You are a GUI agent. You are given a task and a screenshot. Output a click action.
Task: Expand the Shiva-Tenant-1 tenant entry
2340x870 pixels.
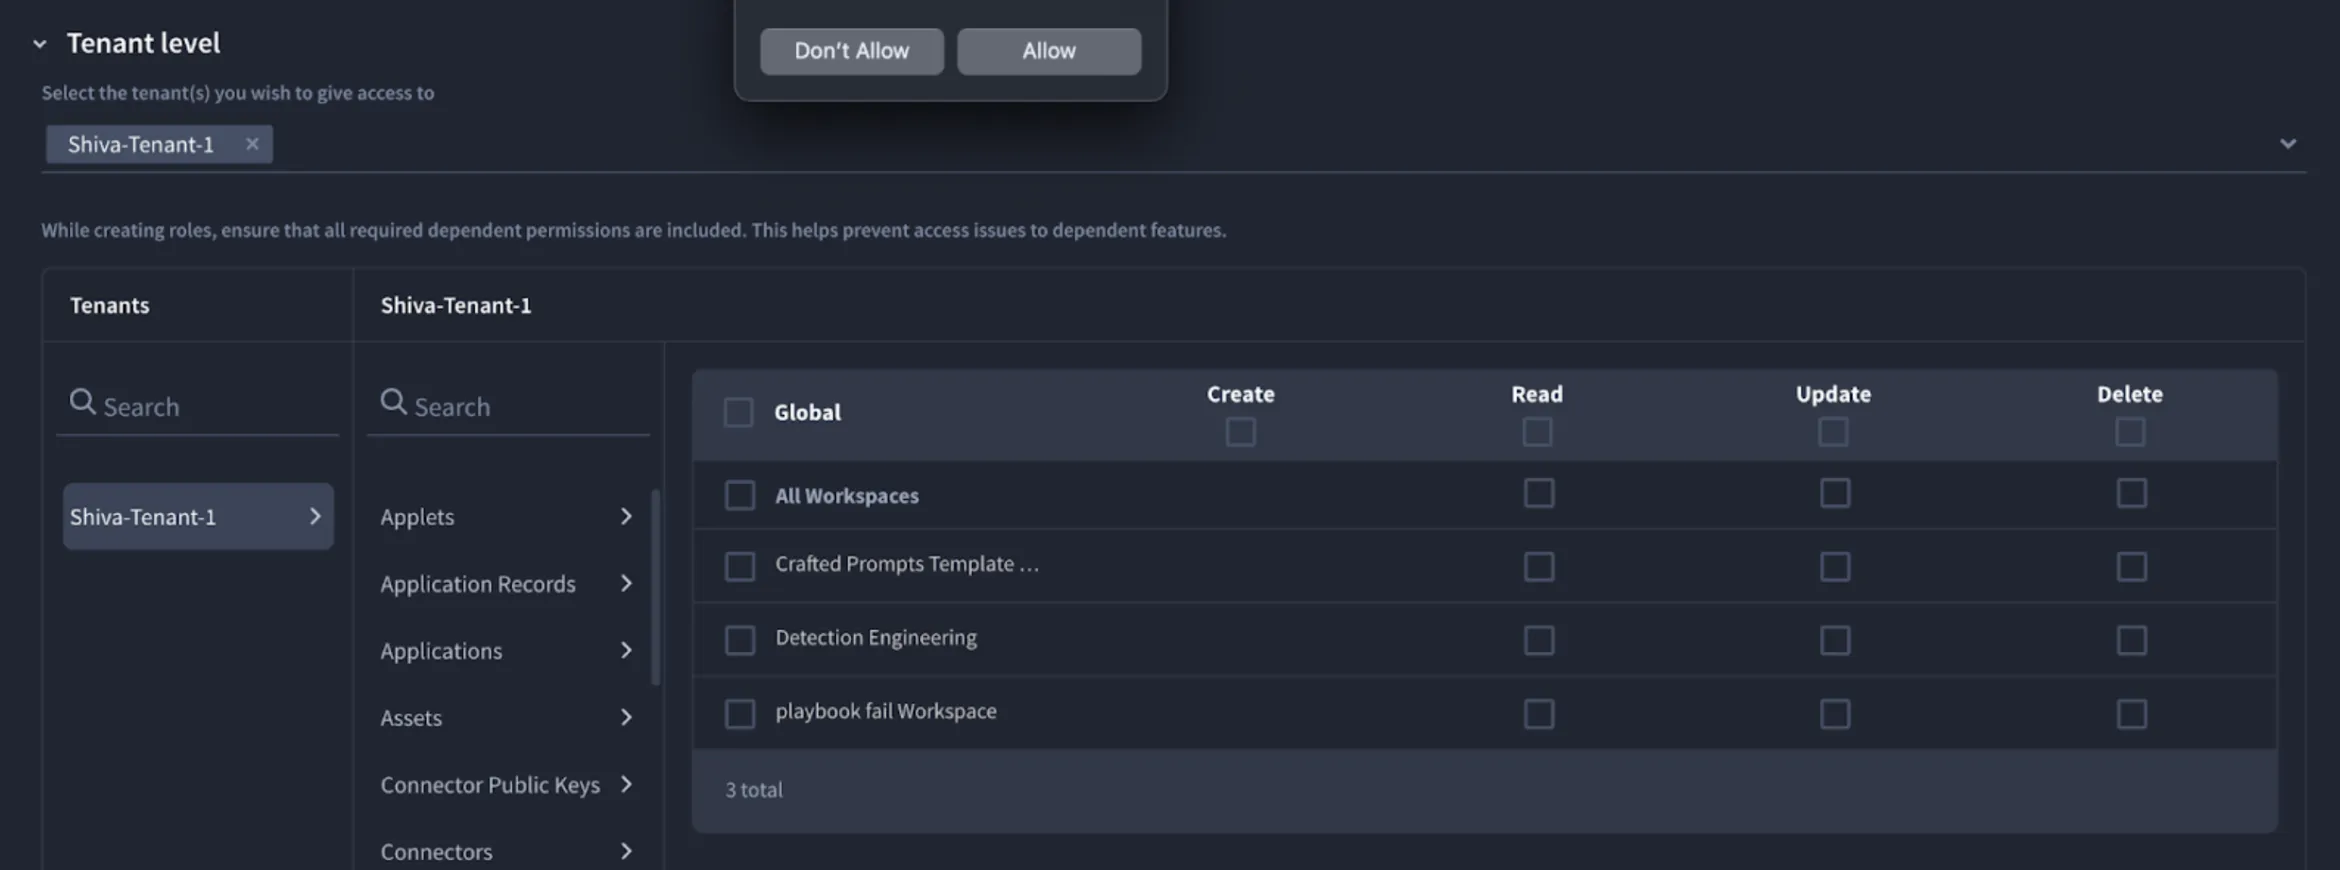click(x=198, y=516)
